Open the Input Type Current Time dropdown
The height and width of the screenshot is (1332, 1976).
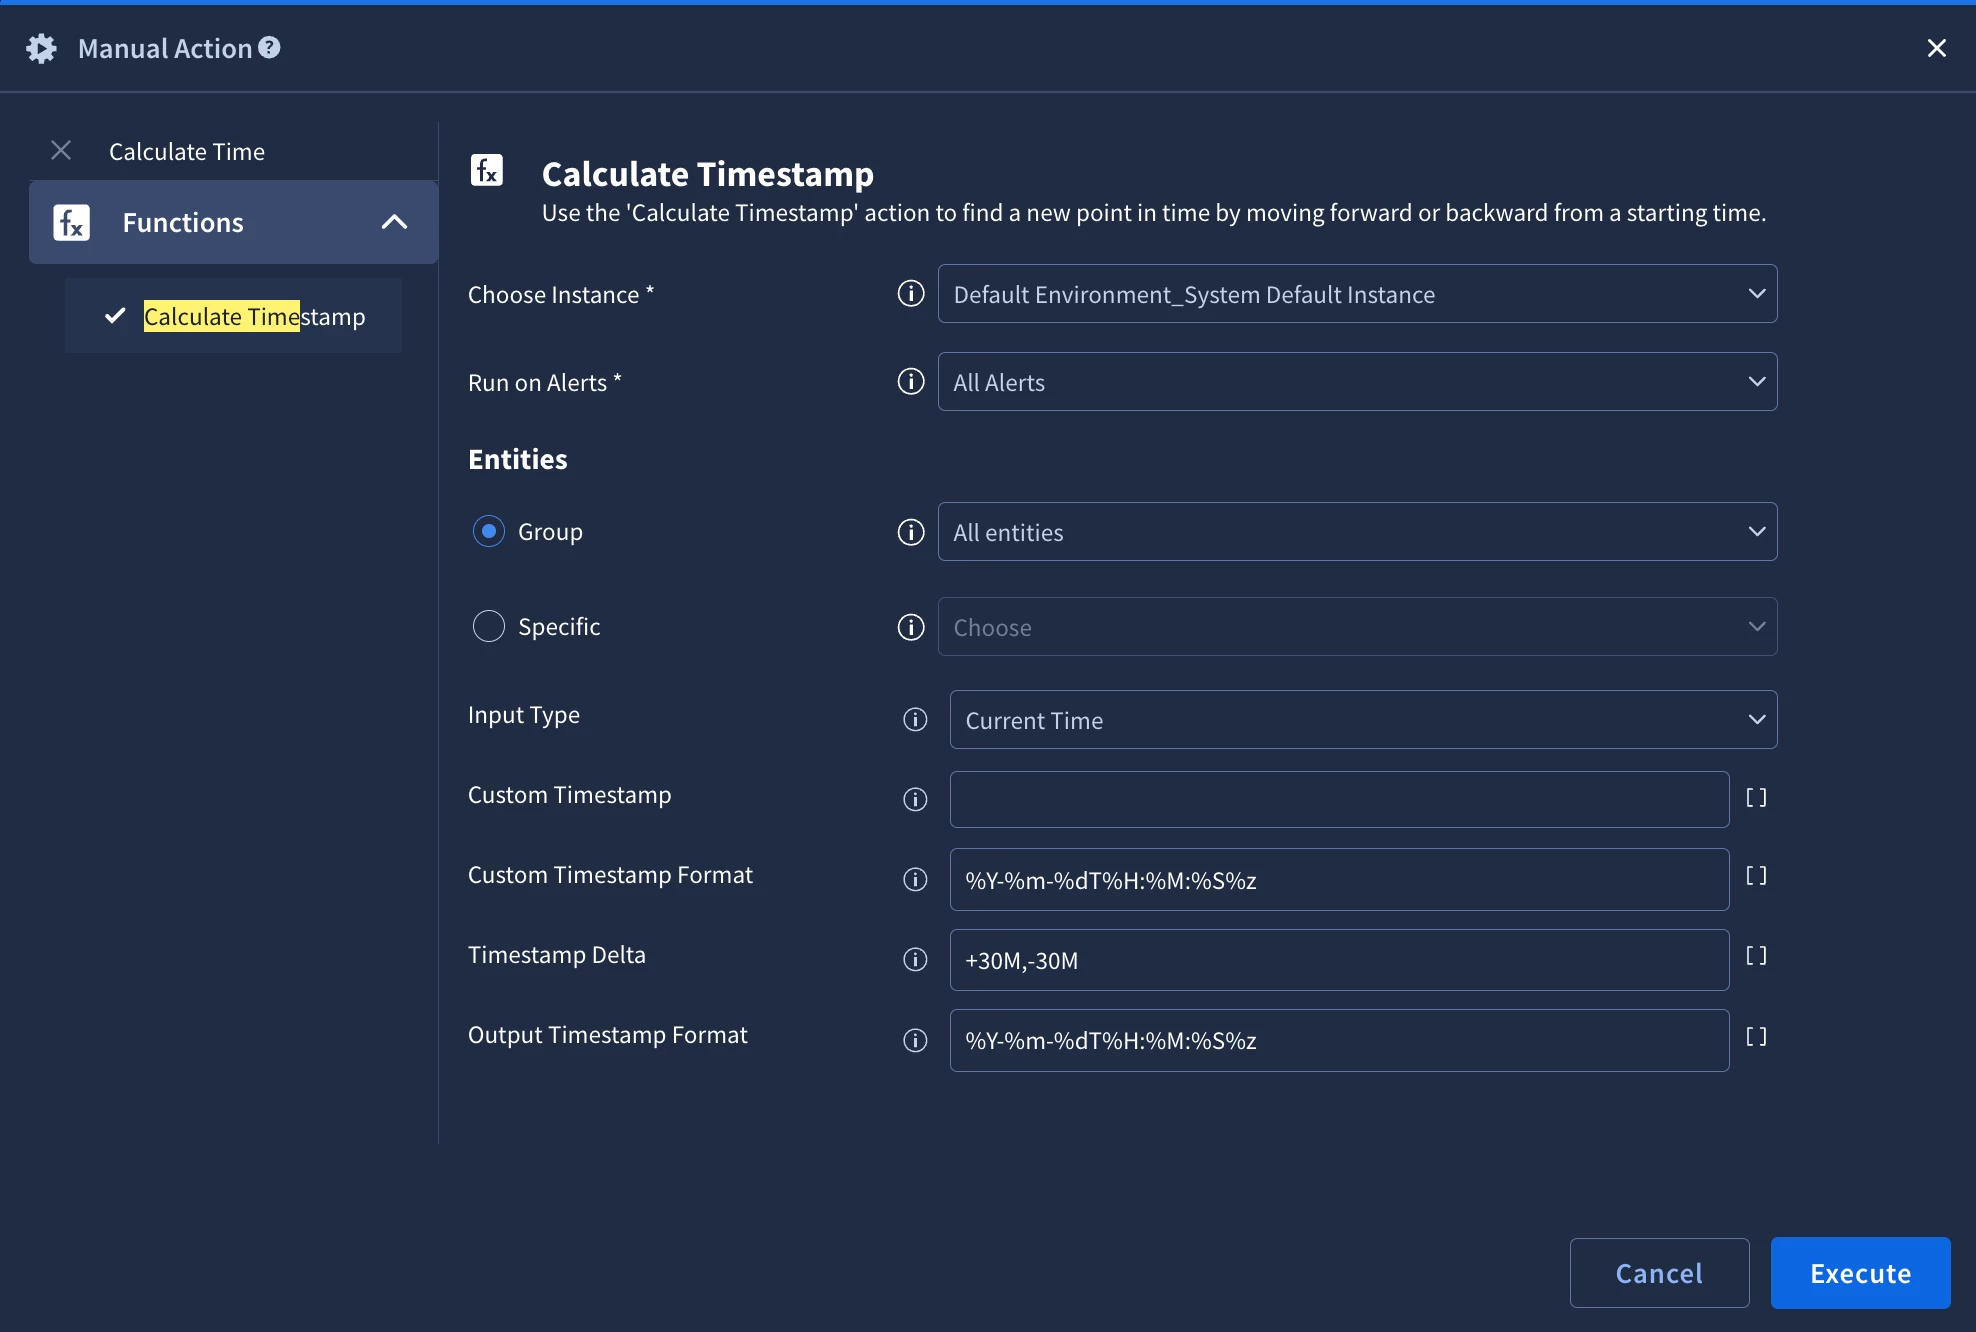click(x=1362, y=720)
